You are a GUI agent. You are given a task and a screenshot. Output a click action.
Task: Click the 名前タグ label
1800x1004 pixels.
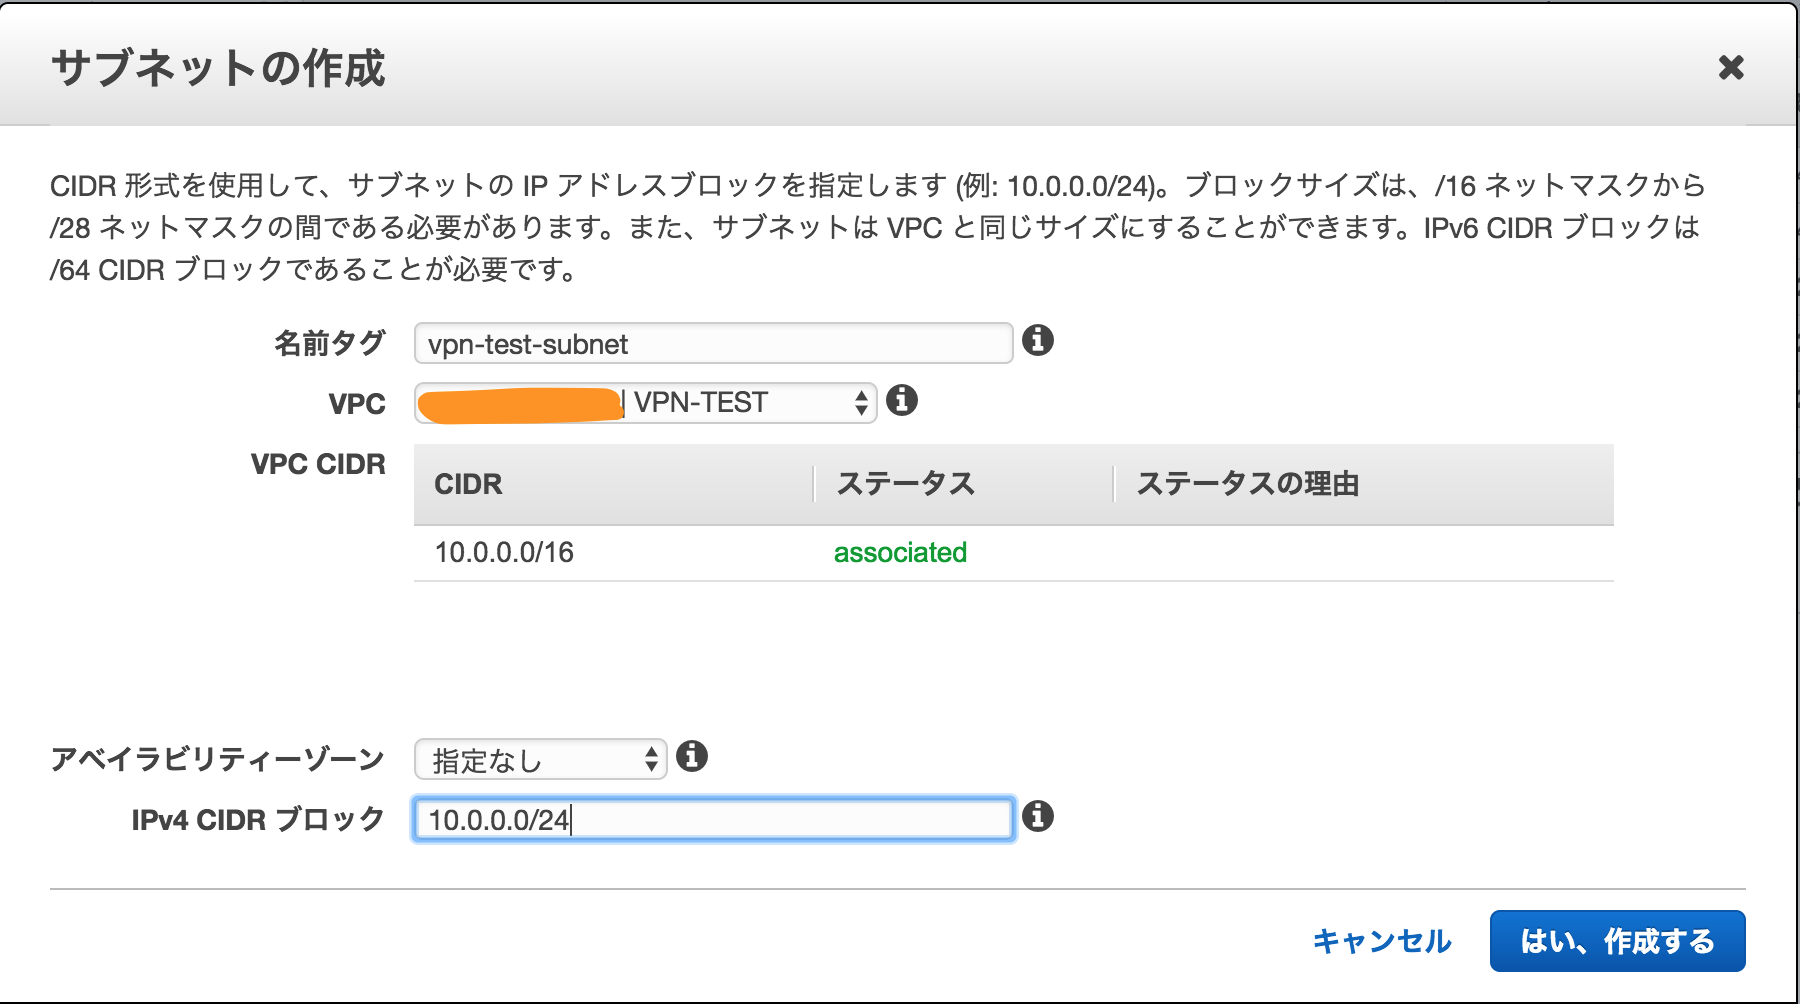(330, 344)
